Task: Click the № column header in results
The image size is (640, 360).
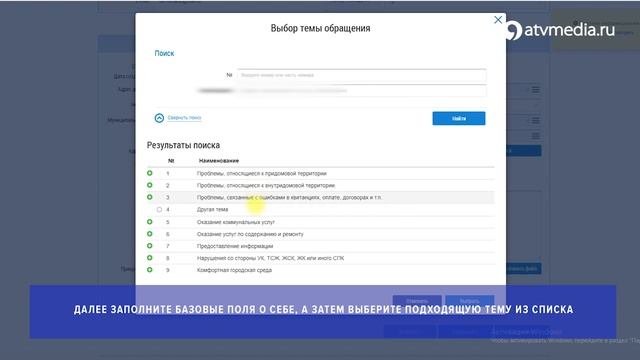Action: [171, 161]
